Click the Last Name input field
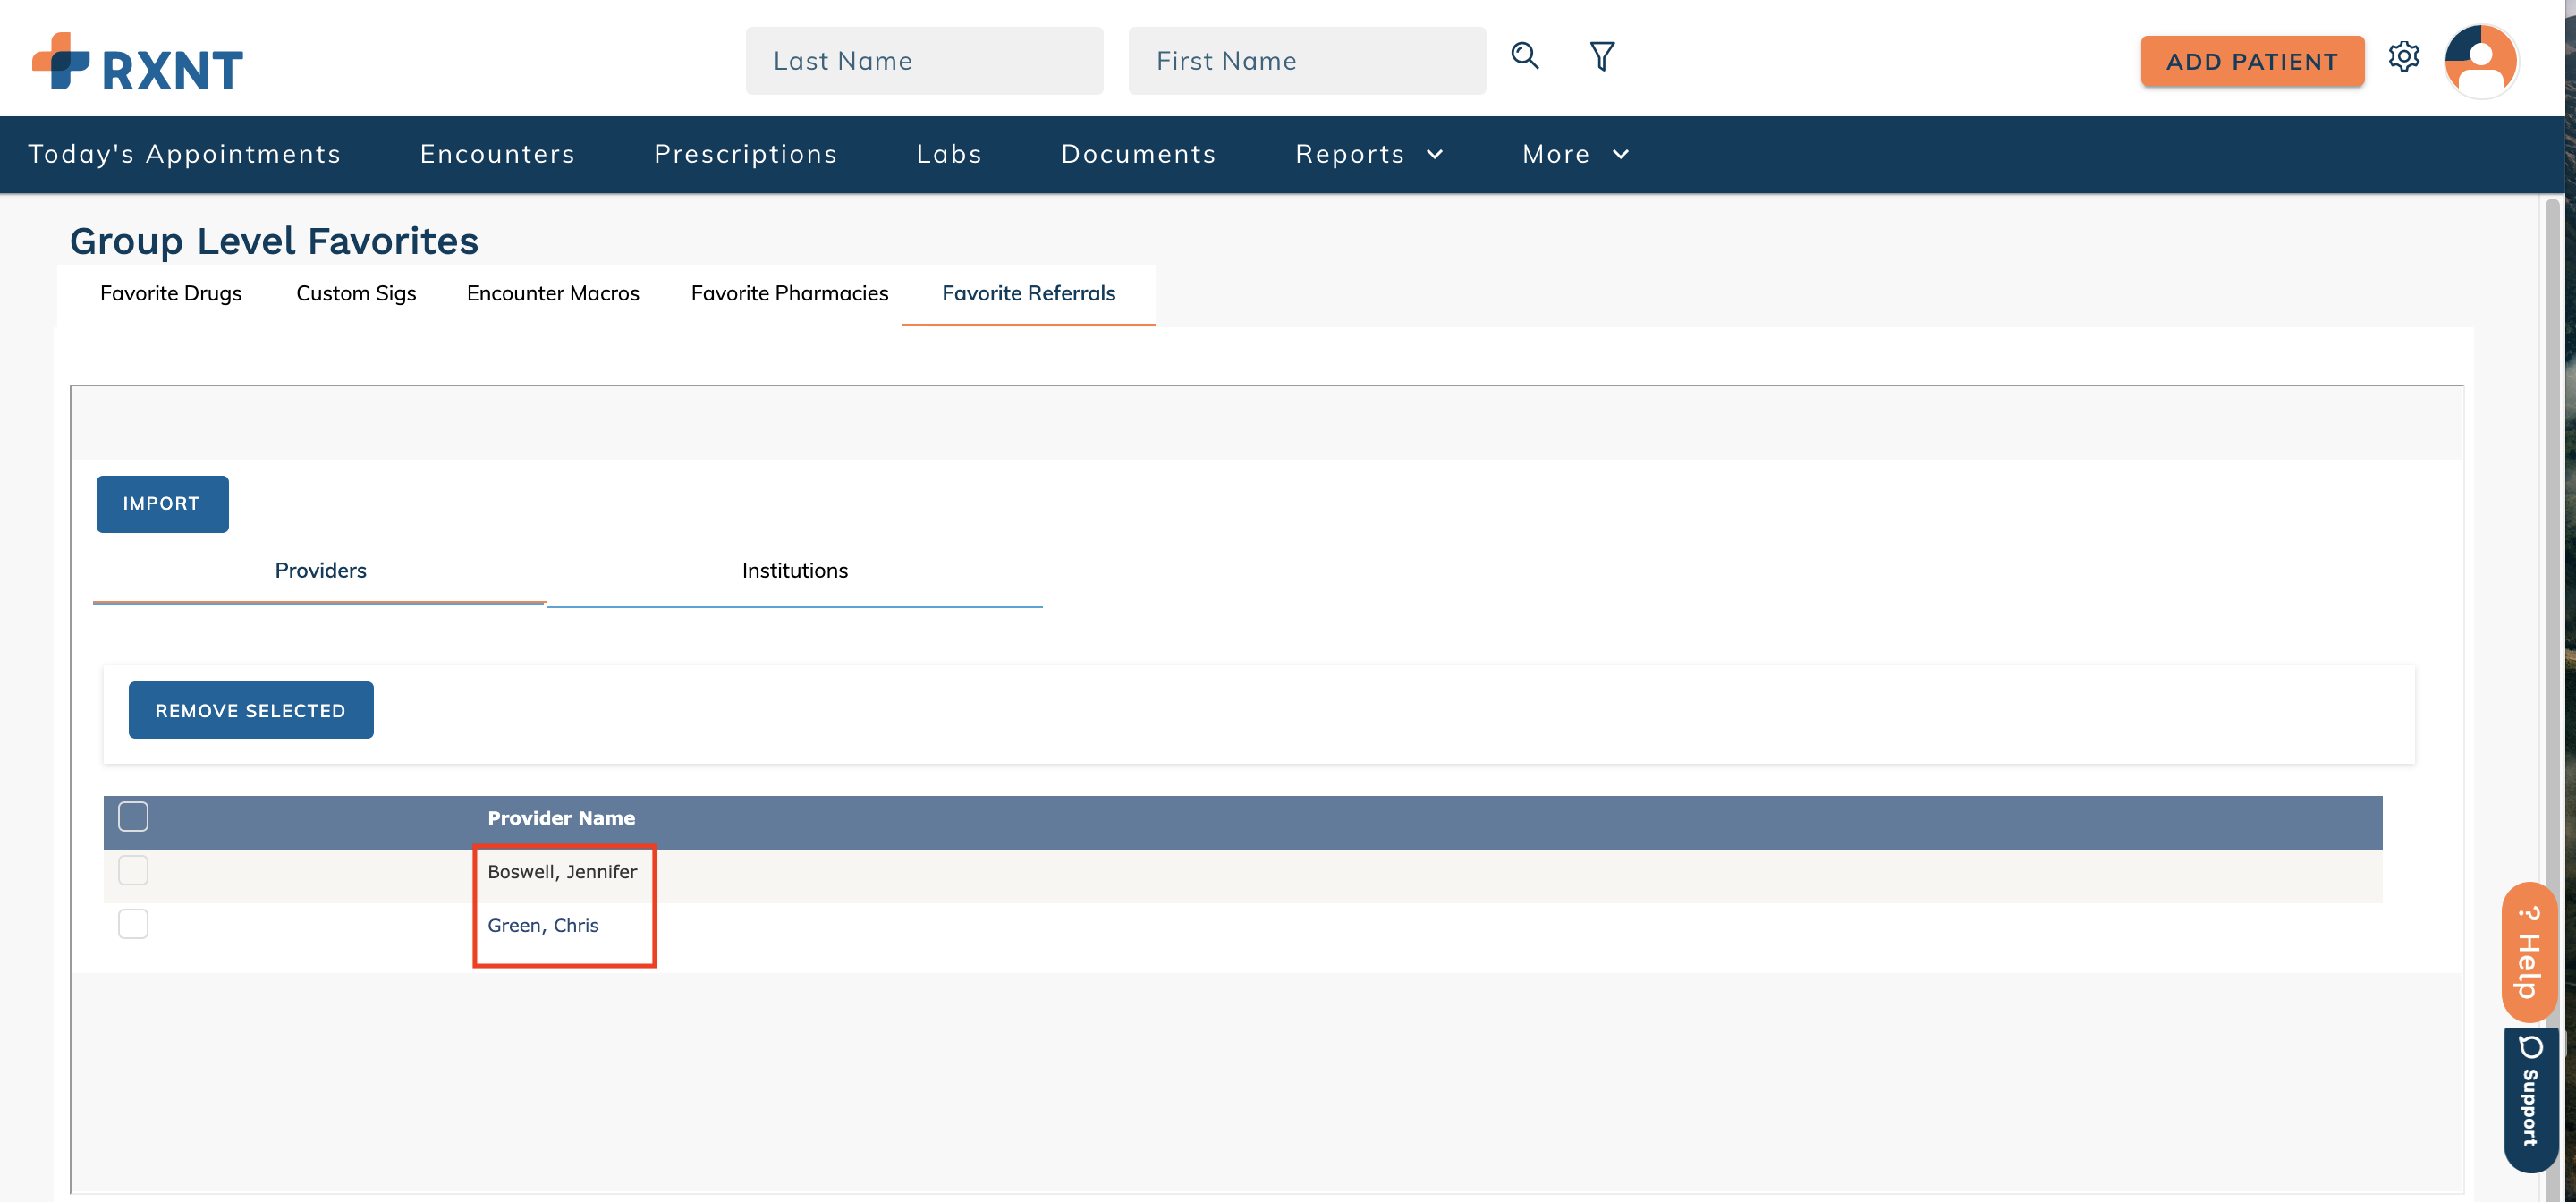 point(924,60)
